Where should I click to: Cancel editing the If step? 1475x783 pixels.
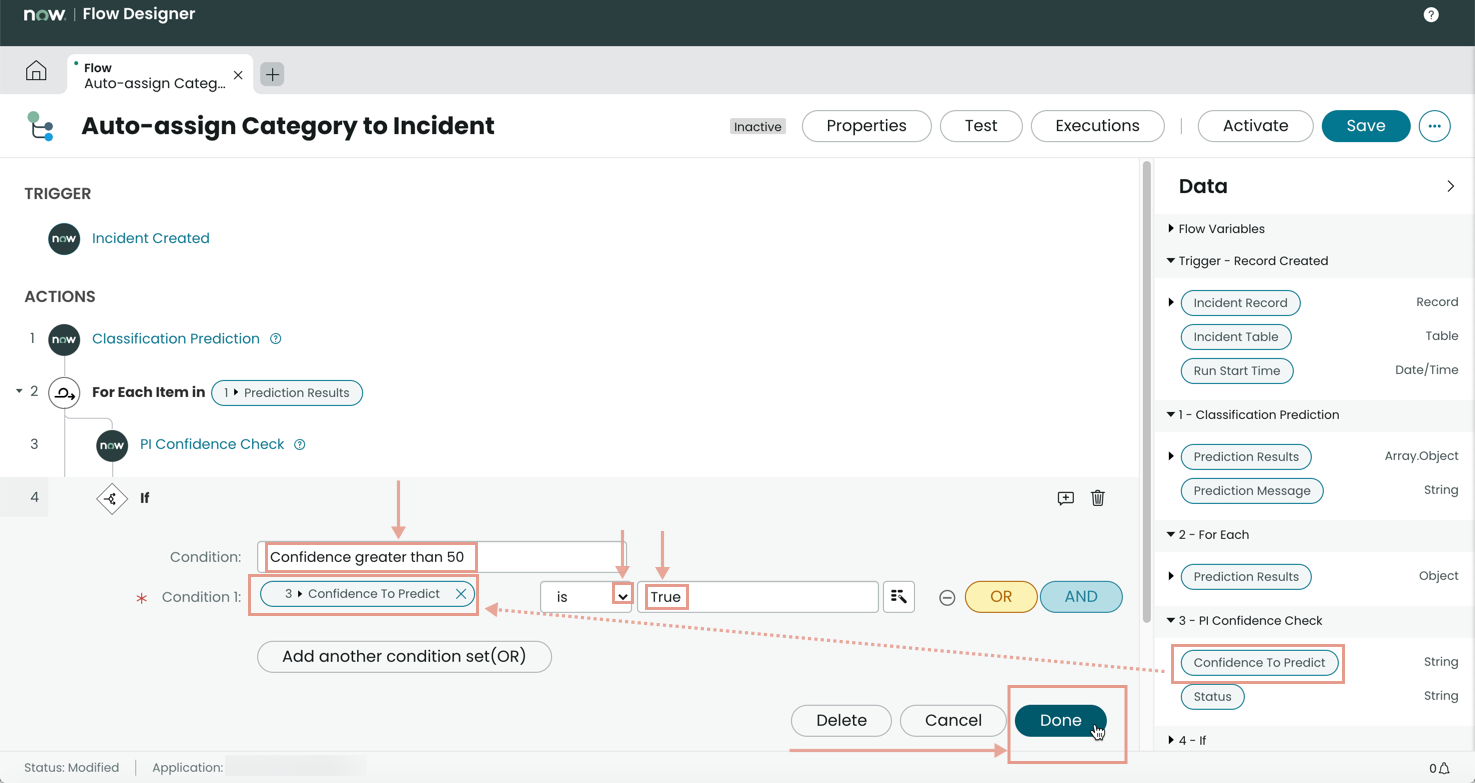[953, 721]
